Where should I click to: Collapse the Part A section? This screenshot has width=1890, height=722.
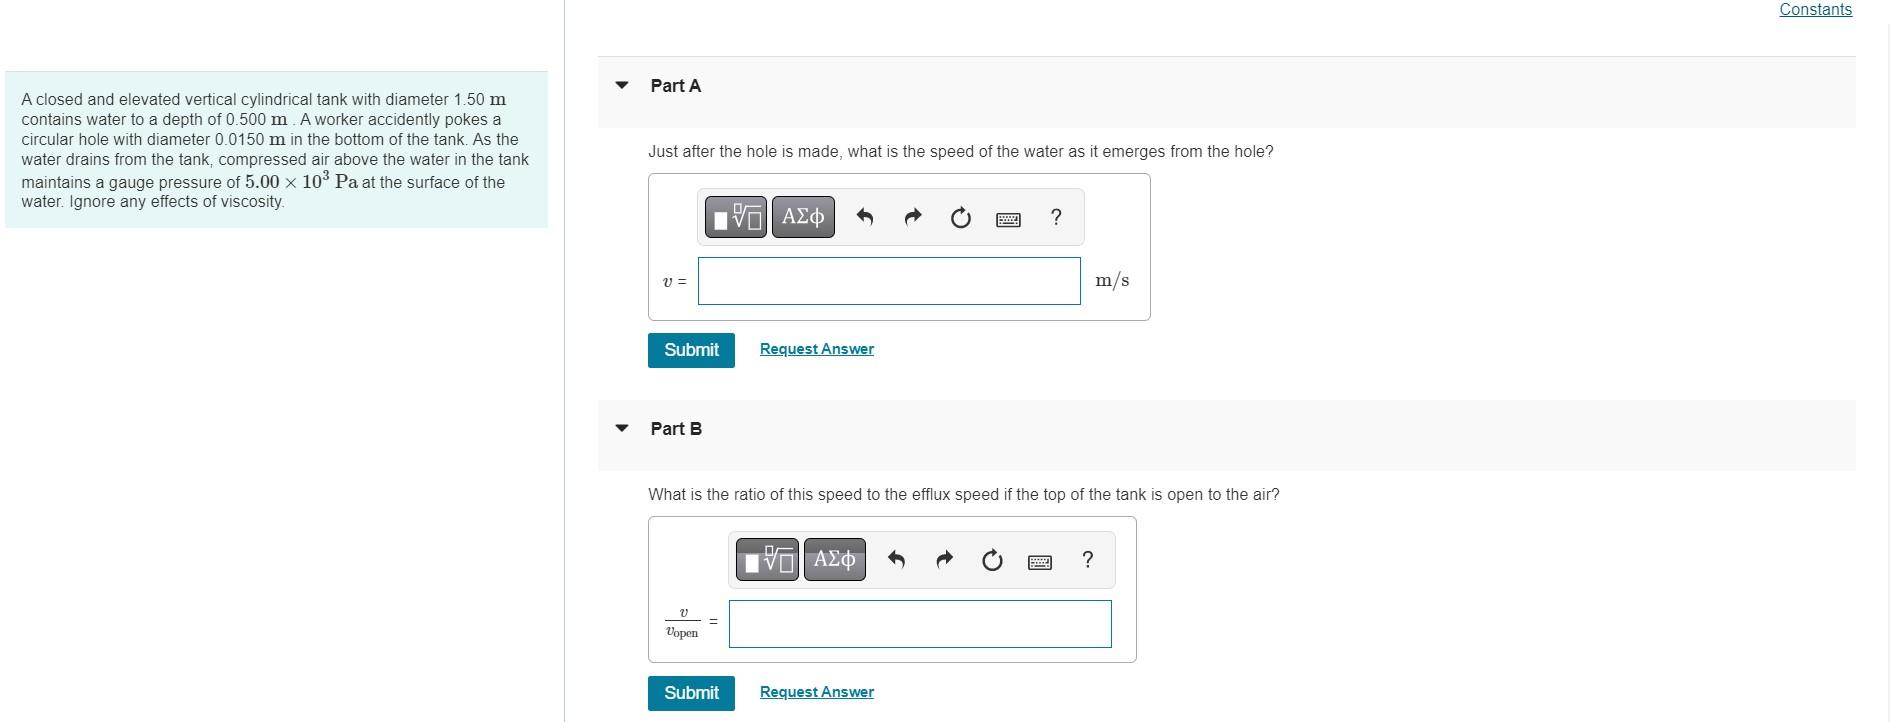pos(622,85)
